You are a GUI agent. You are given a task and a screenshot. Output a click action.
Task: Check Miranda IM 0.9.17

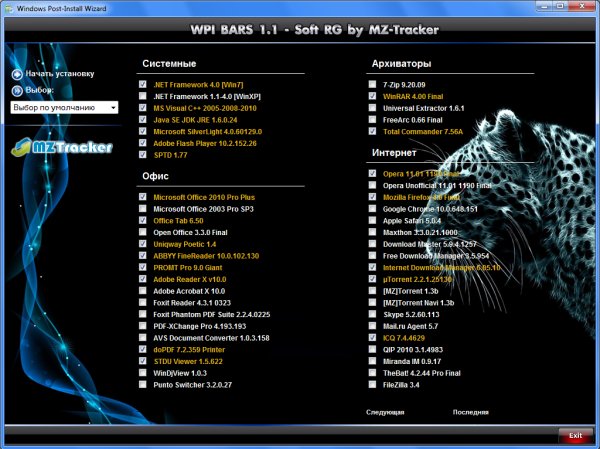372,361
